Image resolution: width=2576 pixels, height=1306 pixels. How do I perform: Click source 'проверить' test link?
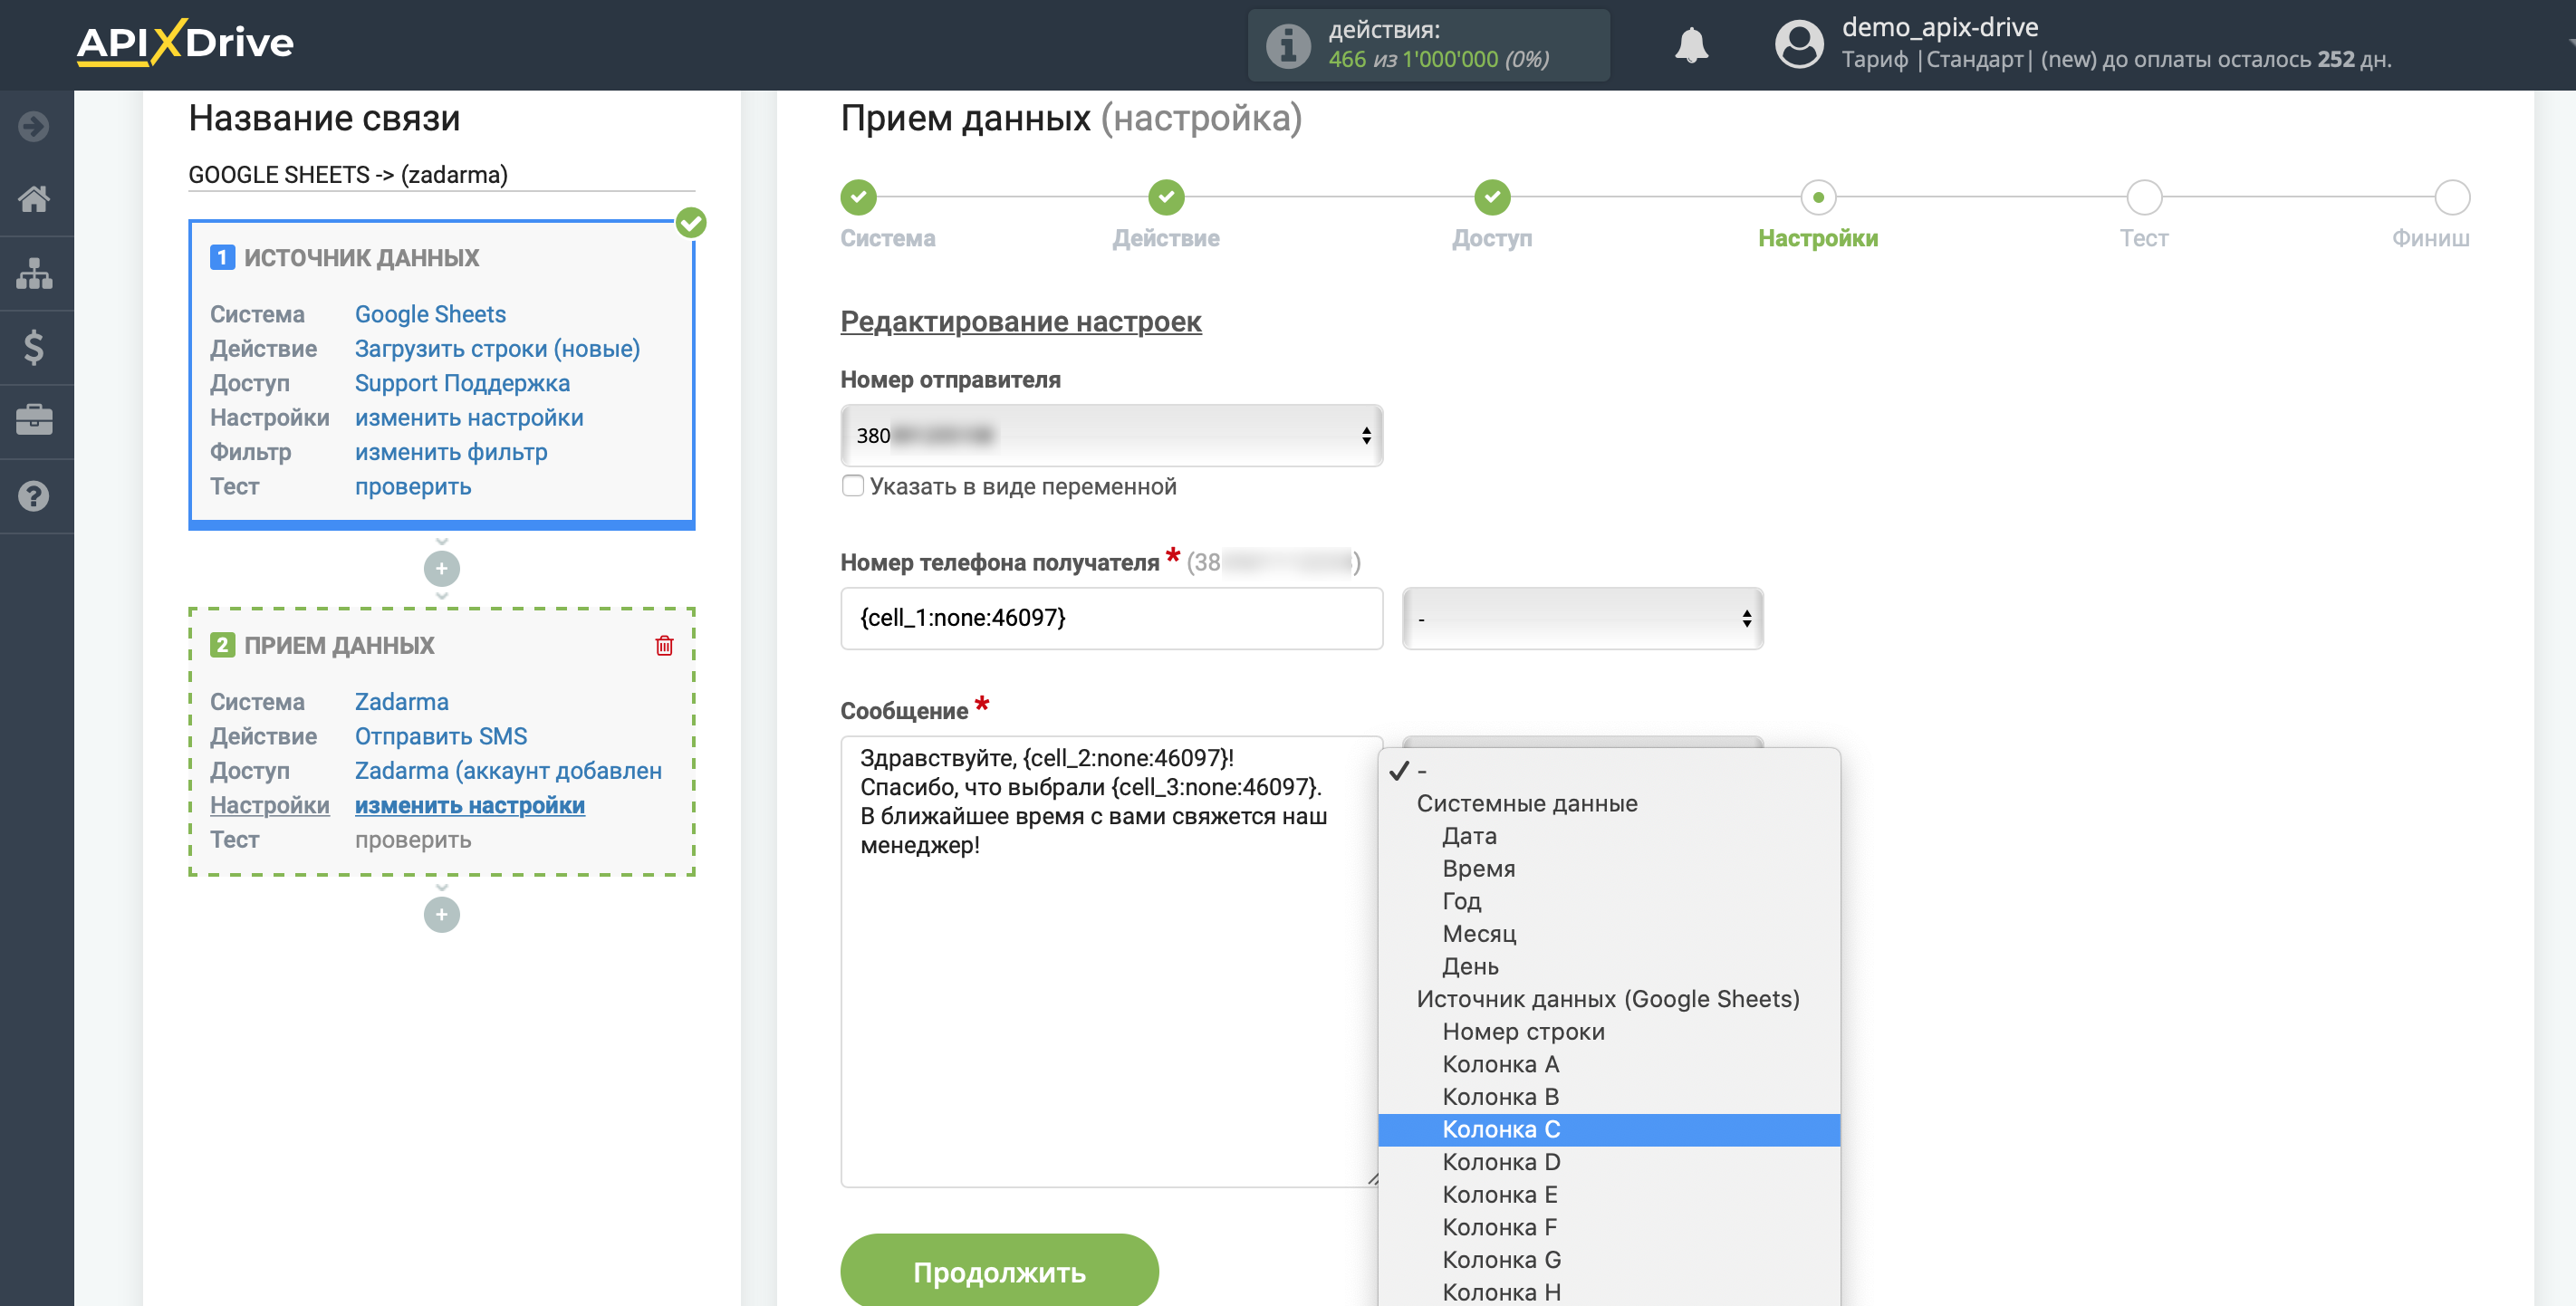click(413, 487)
